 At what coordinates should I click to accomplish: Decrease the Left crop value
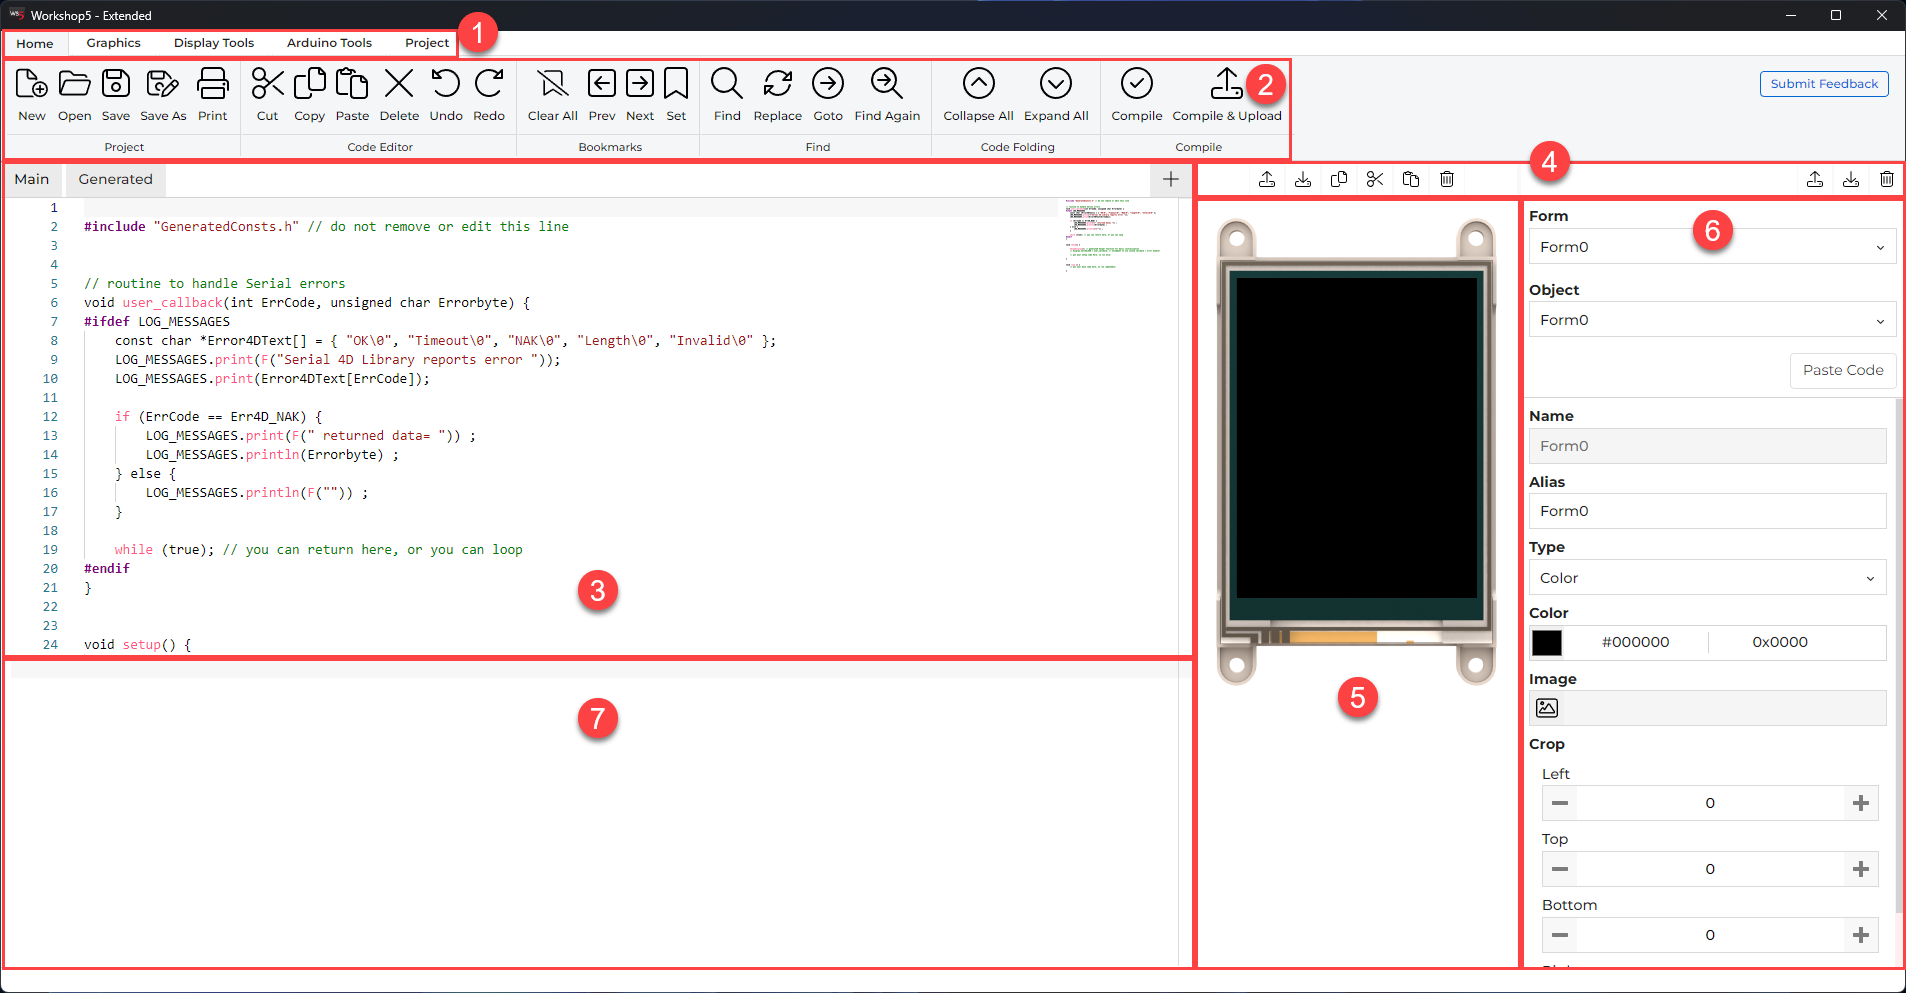[1559, 803]
